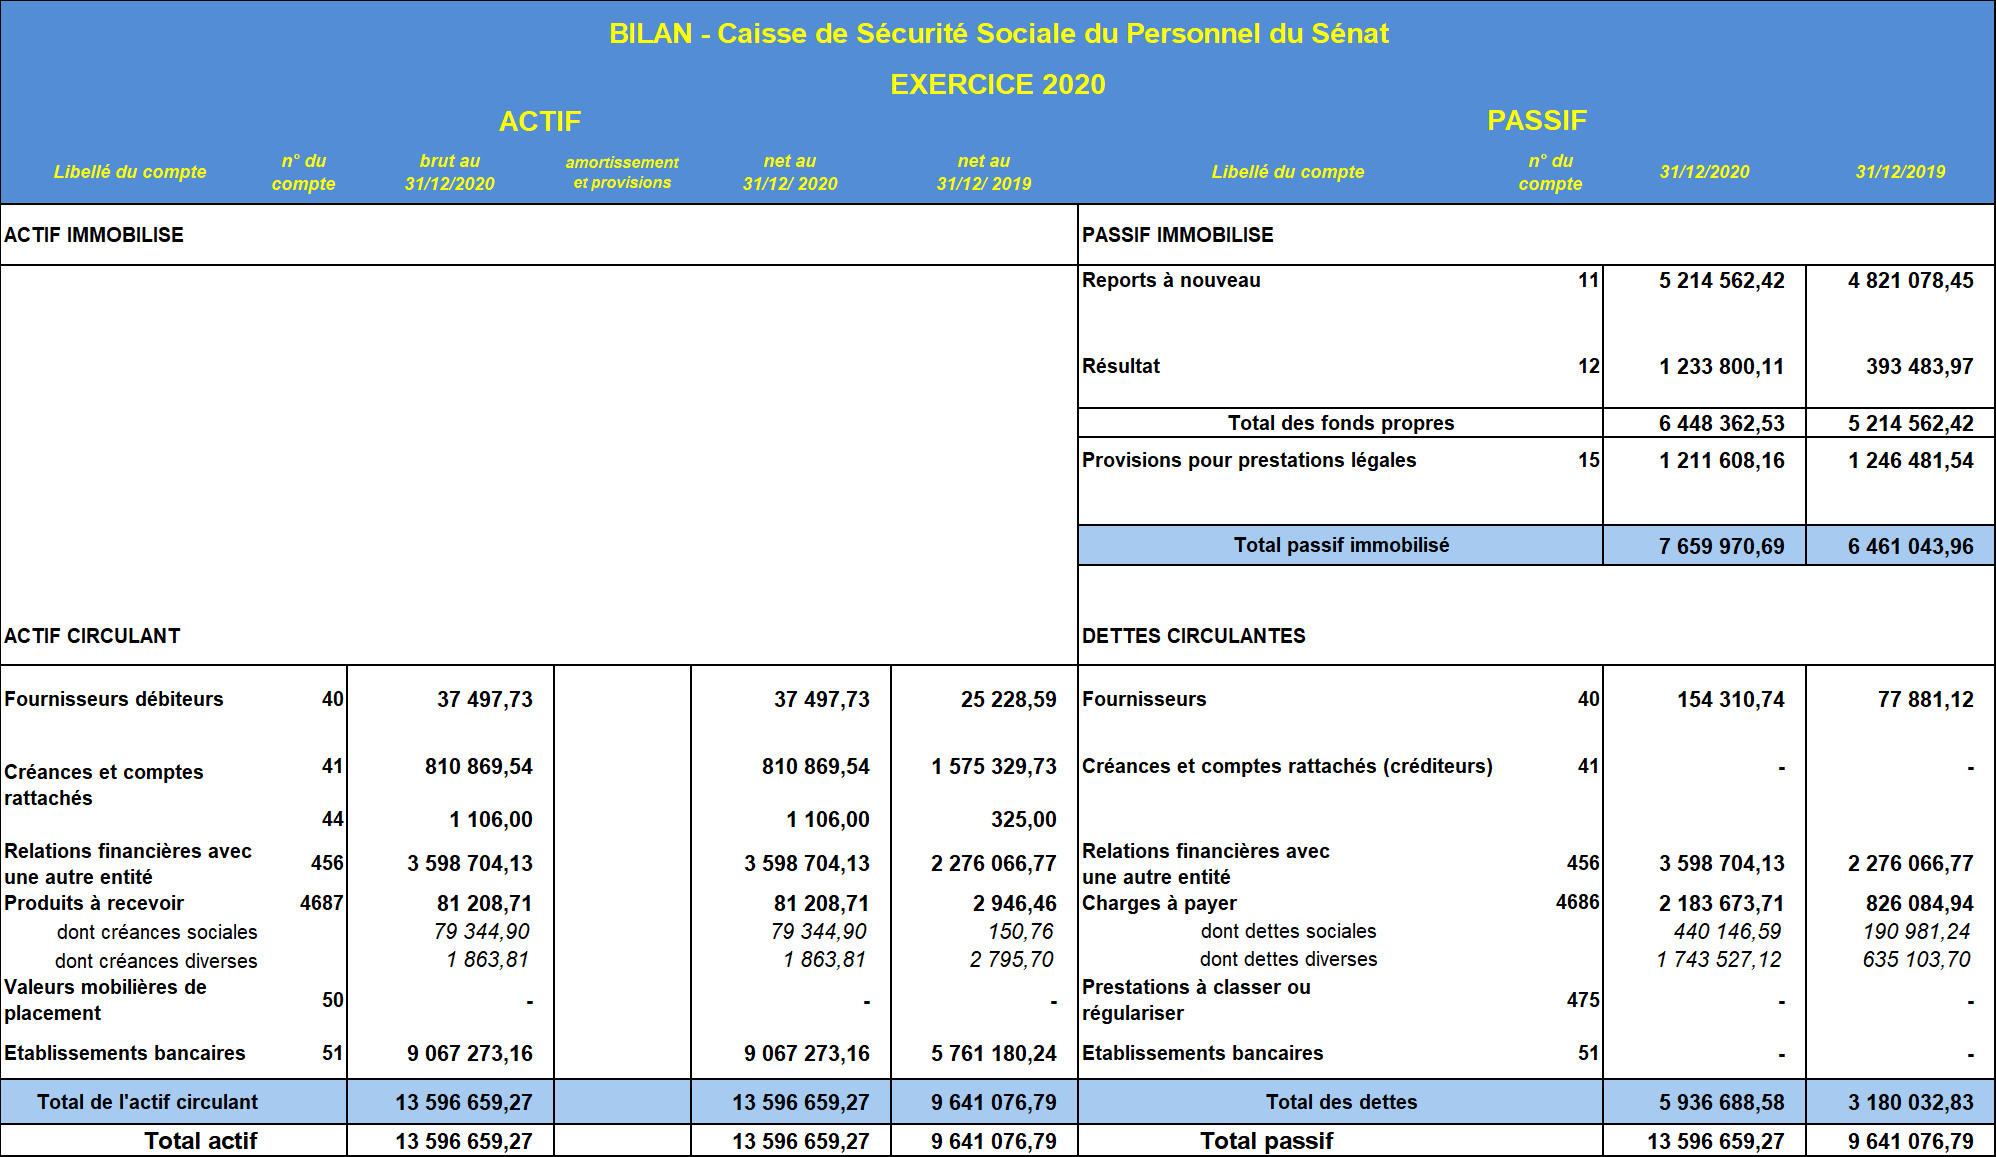1996x1157 pixels.
Task: Click the Résultat 2020 value 1 233 800,11
Action: pos(1721,367)
